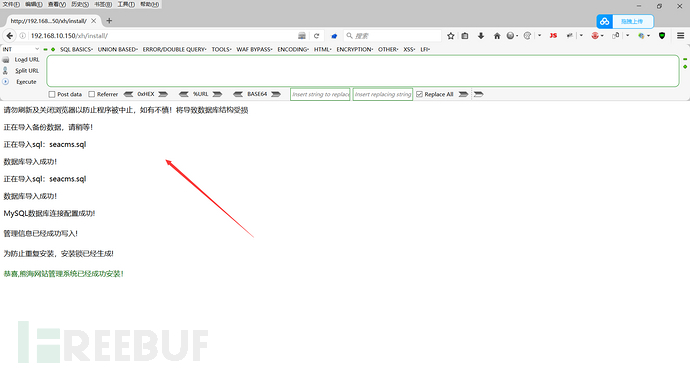Click the BASE64 decode left arrow
Image resolution: width=690 pixels, height=370 pixels.
click(x=238, y=94)
